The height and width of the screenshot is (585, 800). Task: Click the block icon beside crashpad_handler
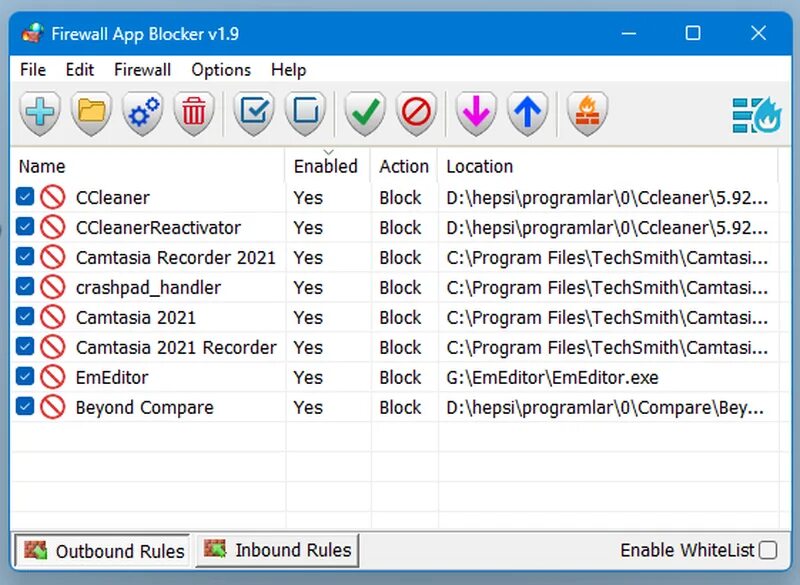(x=53, y=287)
